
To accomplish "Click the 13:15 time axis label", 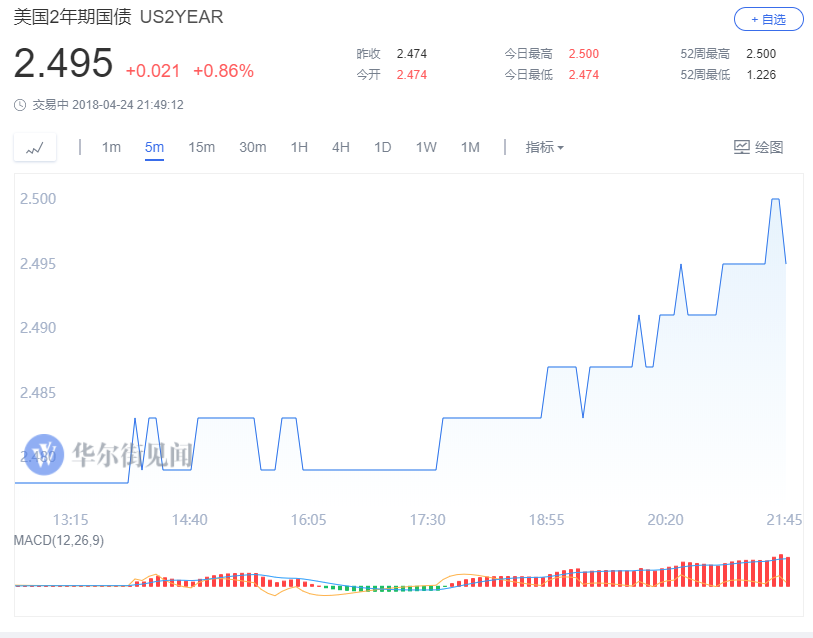I will (x=71, y=520).
